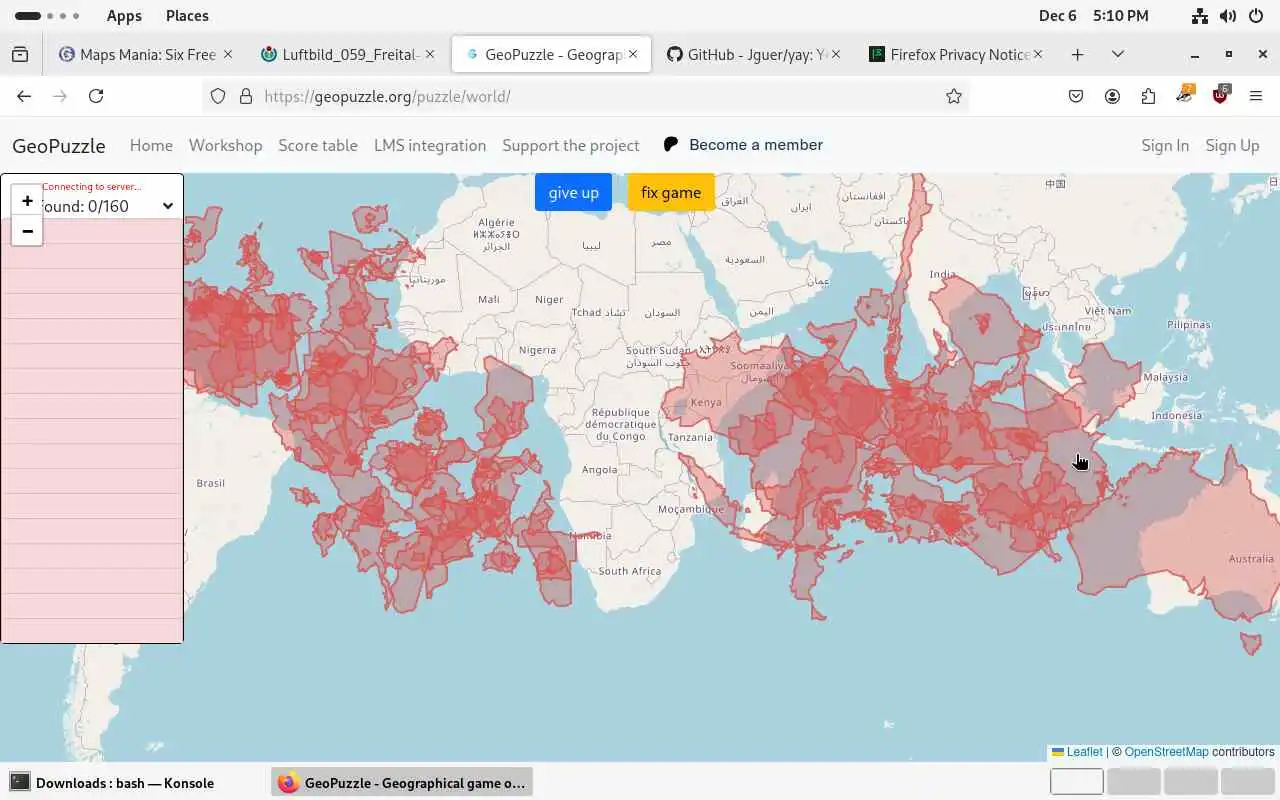This screenshot has width=1280, height=800.
Task: Focus the geopuzzle.org address bar
Action: 600,96
